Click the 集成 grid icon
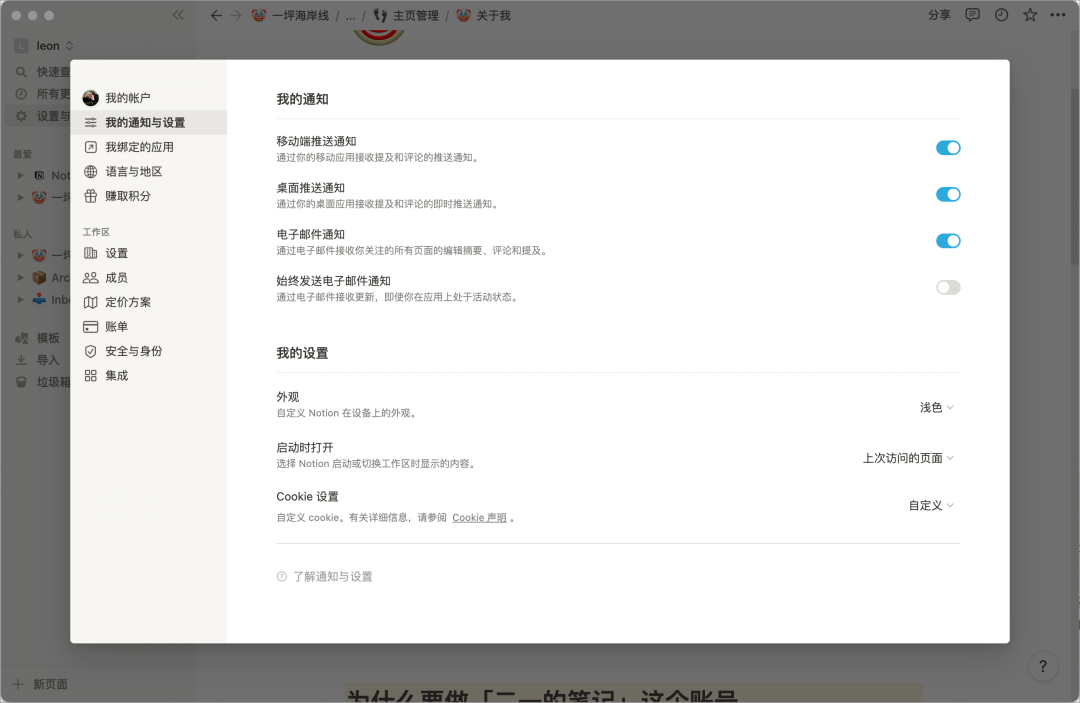Viewport: 1080px width, 703px height. (90, 375)
